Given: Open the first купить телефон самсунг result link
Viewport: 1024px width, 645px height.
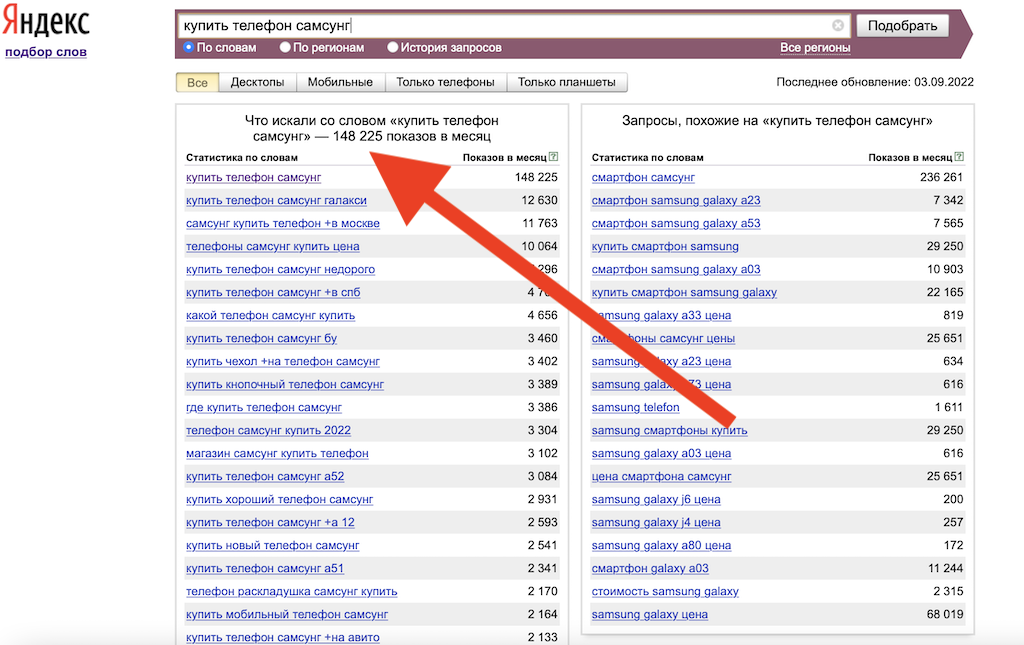Looking at the screenshot, I should tap(253, 178).
